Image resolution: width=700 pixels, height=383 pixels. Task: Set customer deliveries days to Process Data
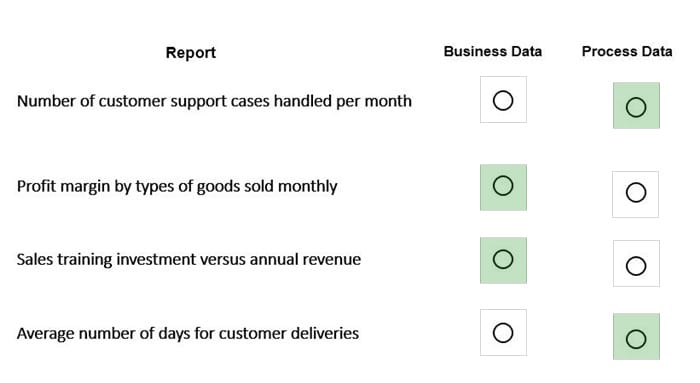coord(636,339)
